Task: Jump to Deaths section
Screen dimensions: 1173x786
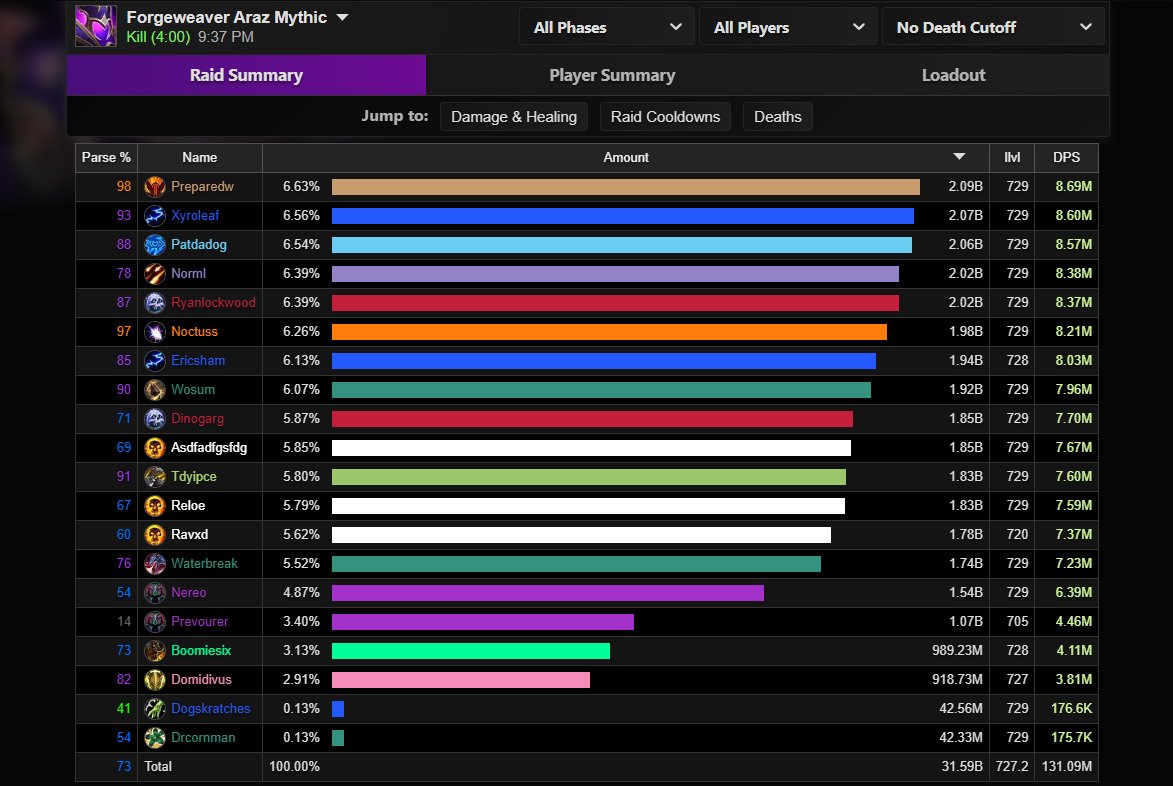Action: tap(777, 117)
